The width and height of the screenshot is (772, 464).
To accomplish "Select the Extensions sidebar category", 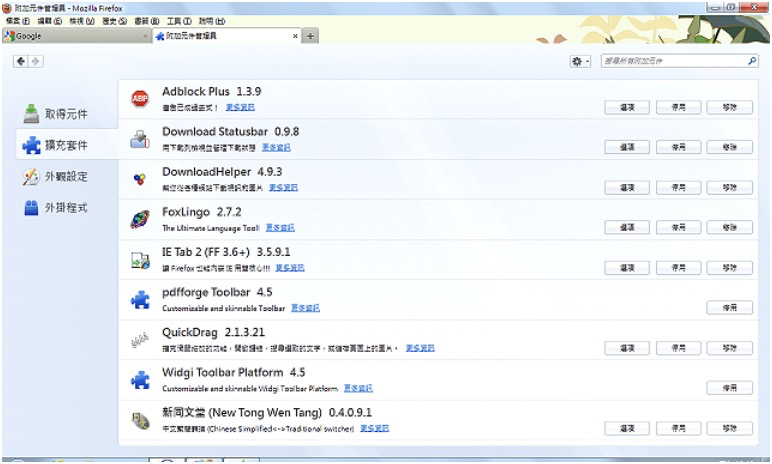I will click(67, 145).
